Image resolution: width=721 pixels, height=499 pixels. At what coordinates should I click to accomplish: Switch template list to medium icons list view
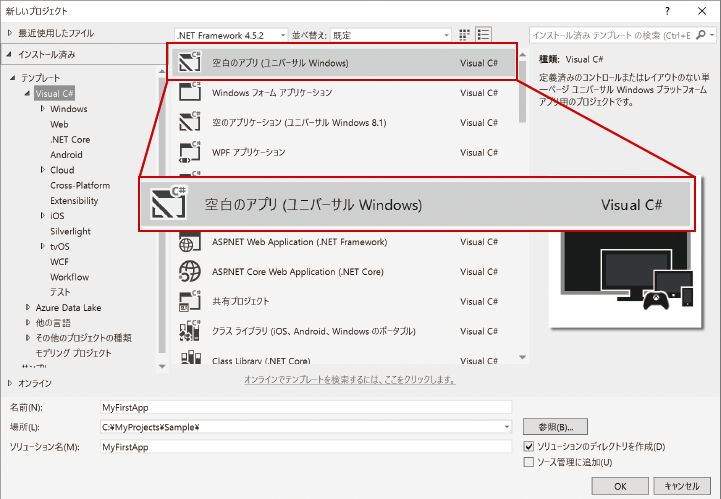click(x=483, y=35)
